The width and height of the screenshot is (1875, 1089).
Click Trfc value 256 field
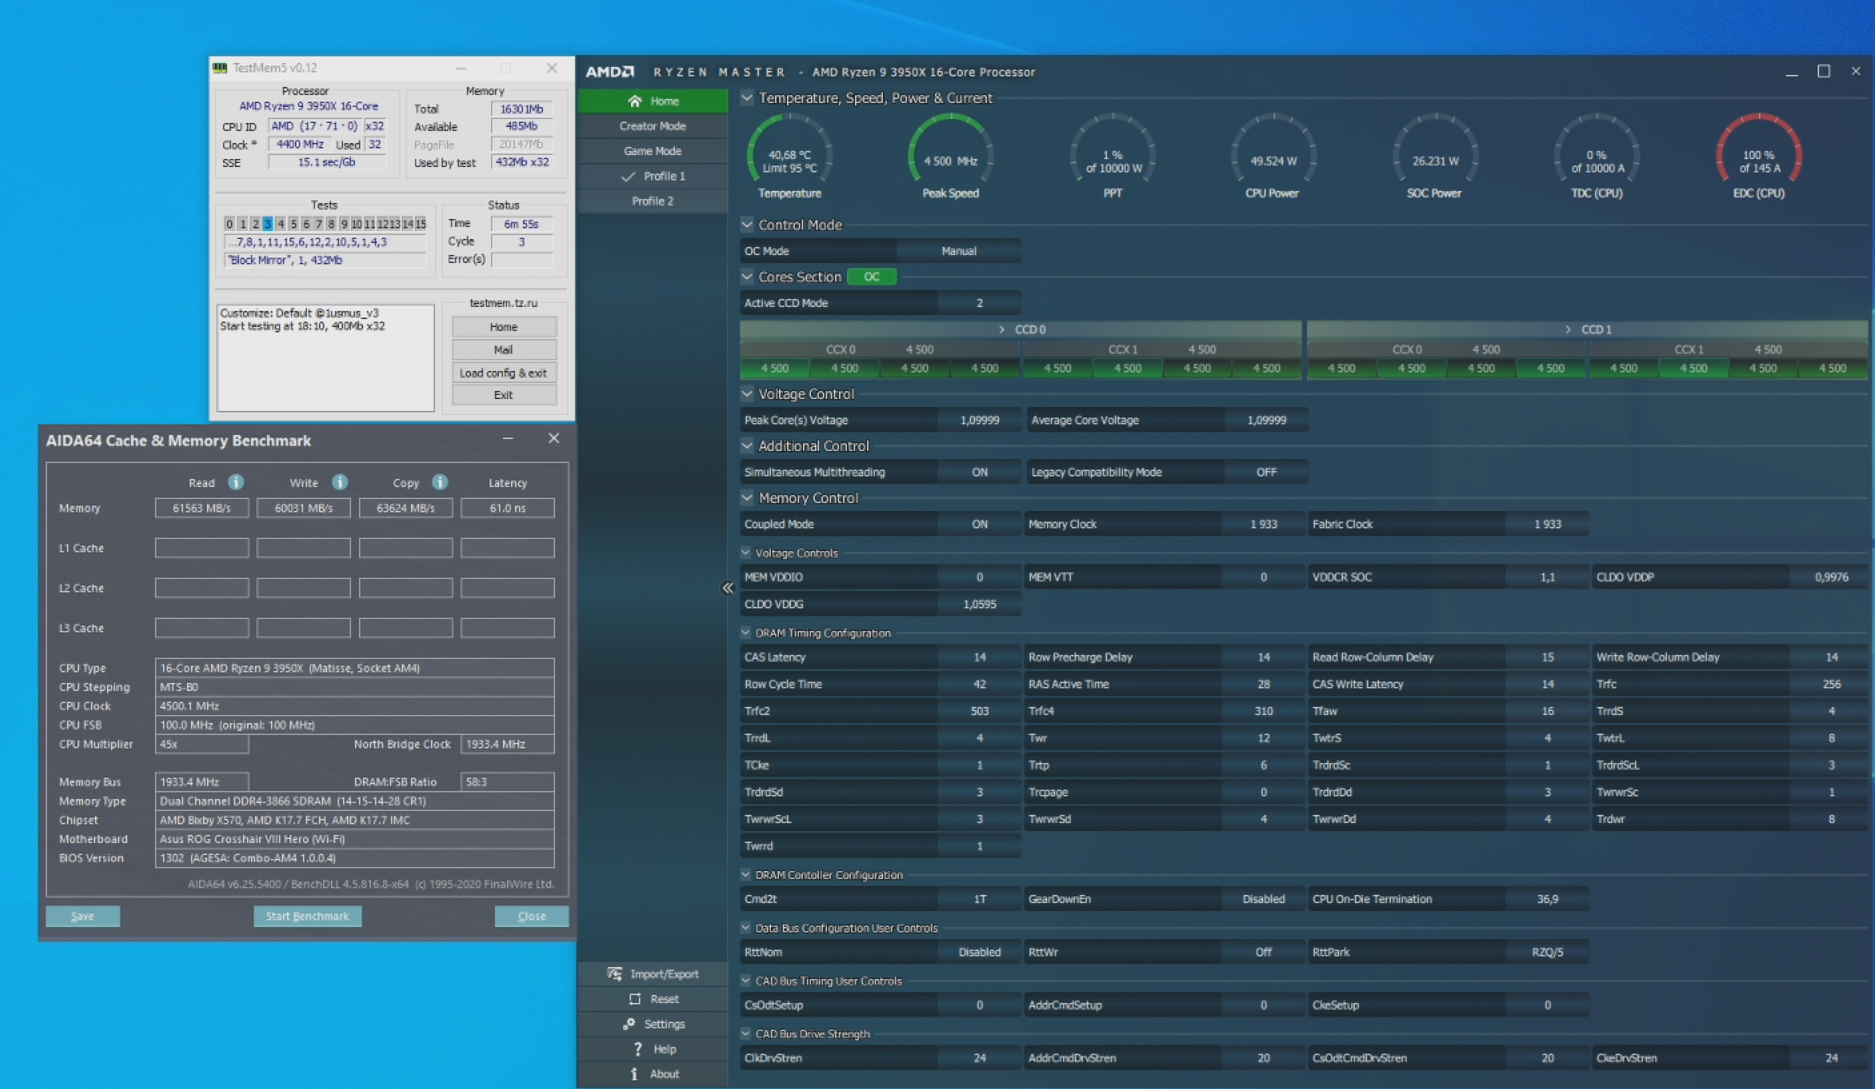1831,684
